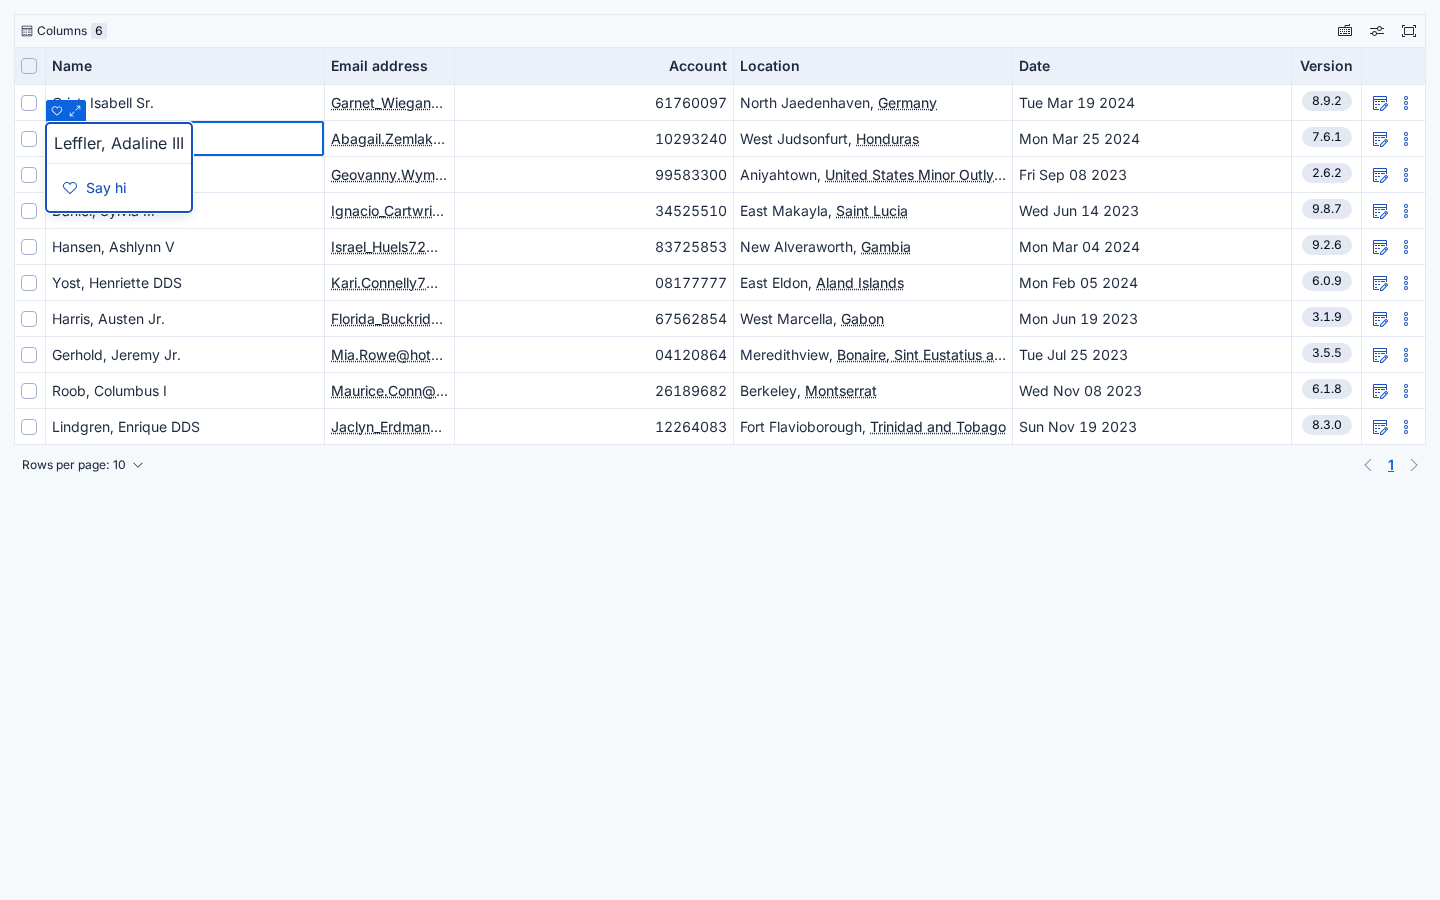Sort by the Version column header
1440x900 pixels.
pos(1326,66)
